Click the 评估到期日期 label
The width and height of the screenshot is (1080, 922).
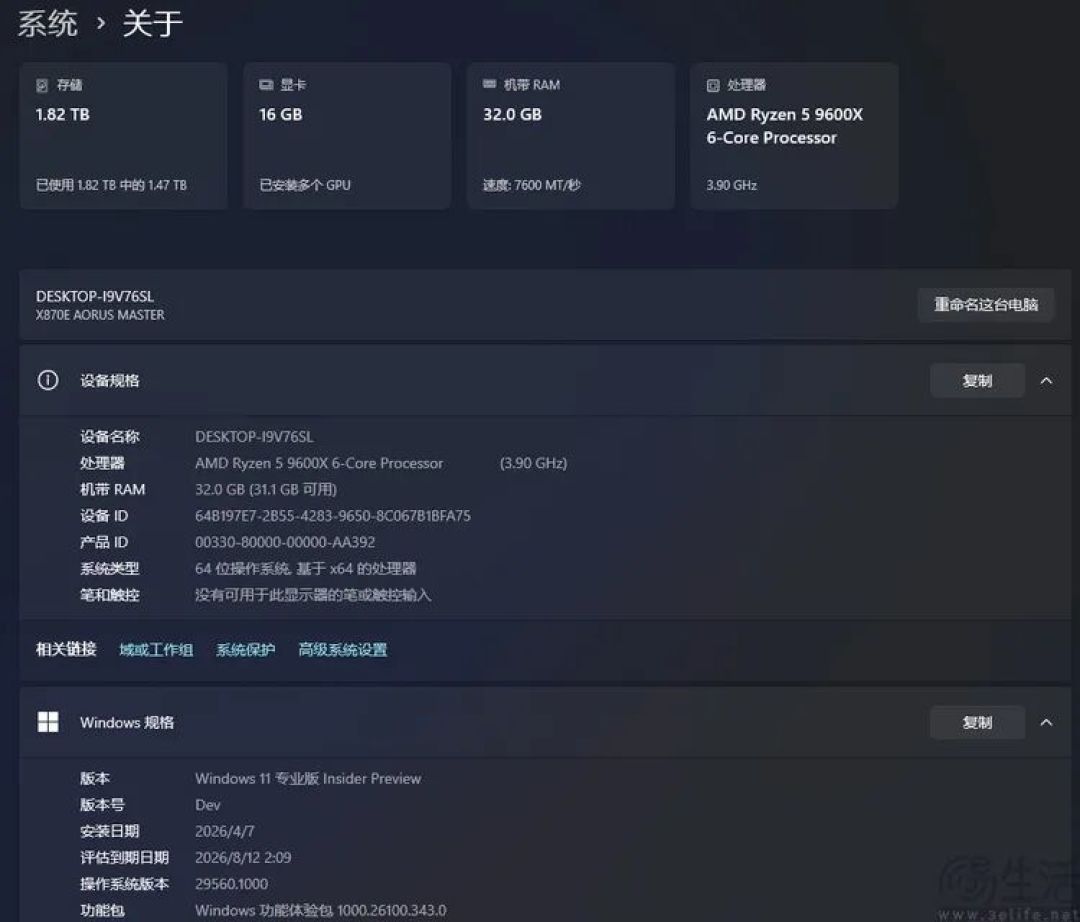(125, 857)
